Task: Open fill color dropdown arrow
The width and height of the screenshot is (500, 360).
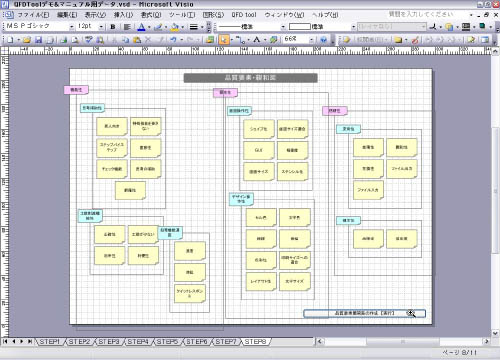Action: tap(182, 27)
